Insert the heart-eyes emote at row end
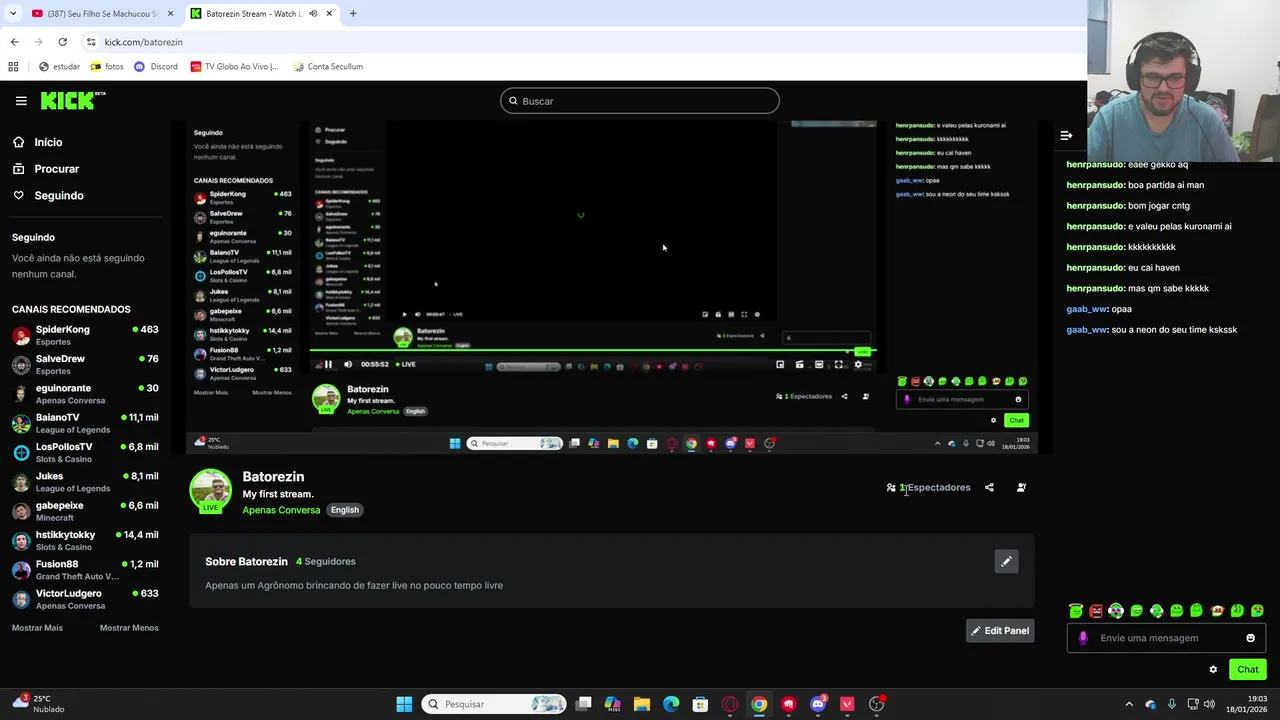The image size is (1280, 720). click(x=1258, y=610)
